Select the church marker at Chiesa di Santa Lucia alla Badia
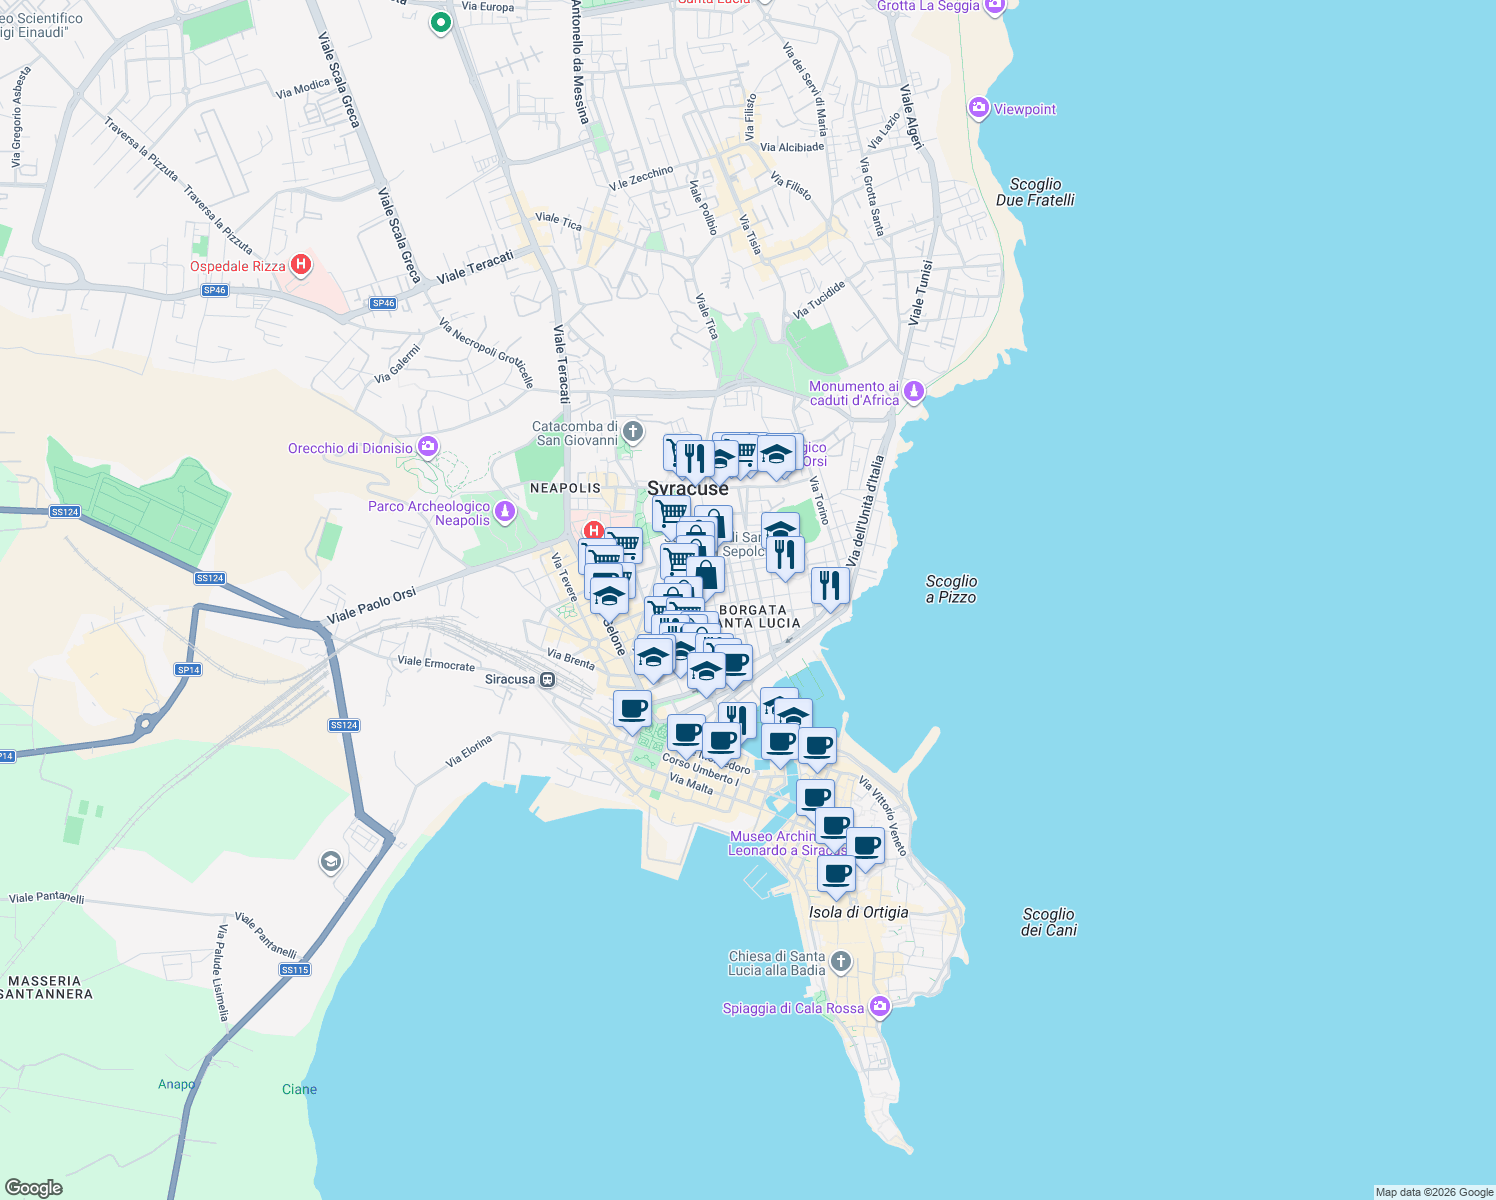1496x1200 pixels. coord(838,962)
